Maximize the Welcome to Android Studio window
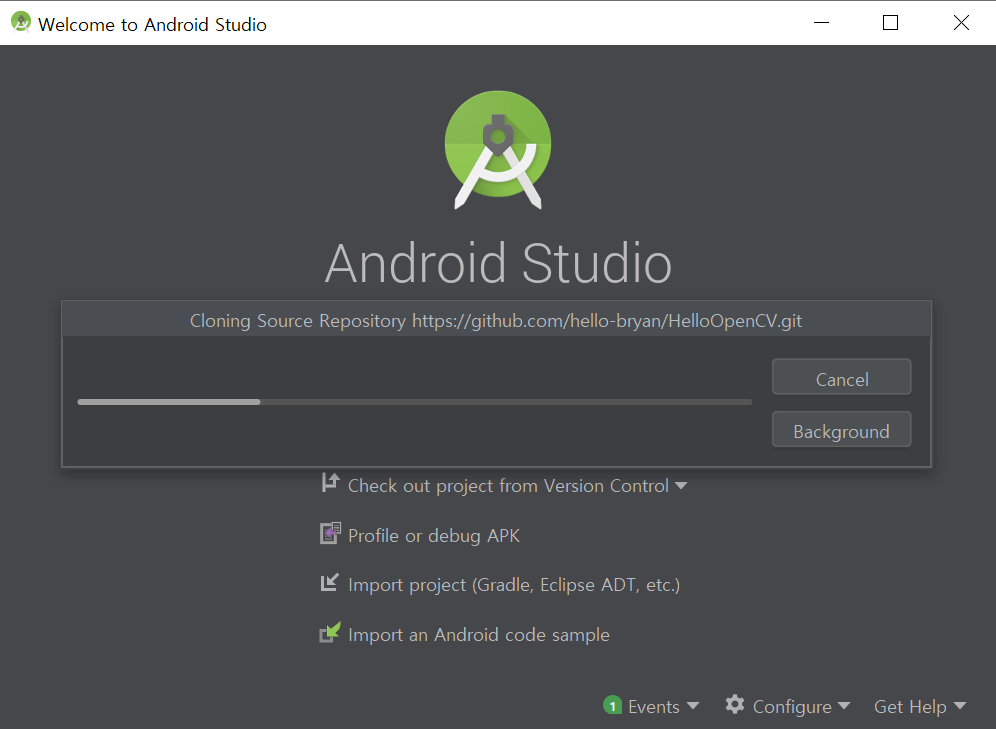996x729 pixels. [x=891, y=23]
